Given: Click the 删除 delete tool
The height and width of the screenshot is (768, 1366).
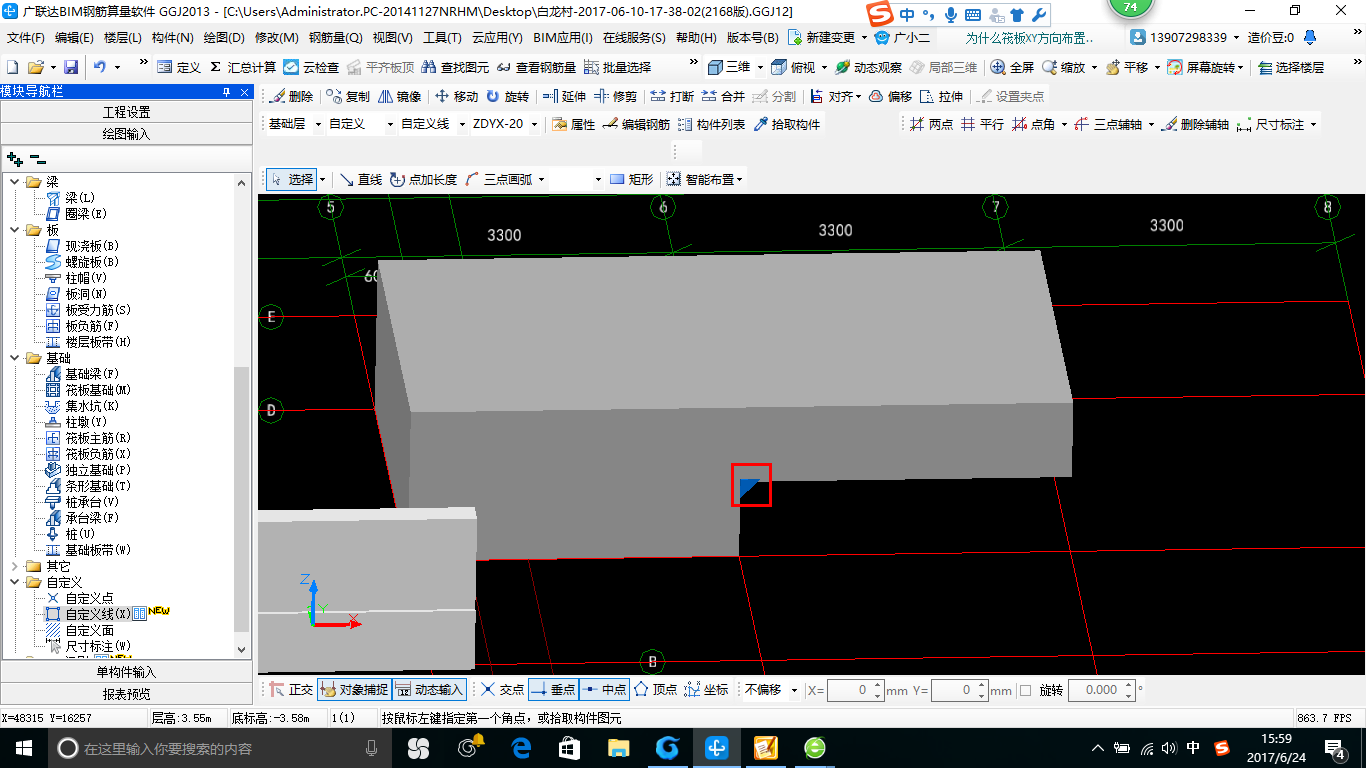Looking at the screenshot, I should (x=291, y=97).
